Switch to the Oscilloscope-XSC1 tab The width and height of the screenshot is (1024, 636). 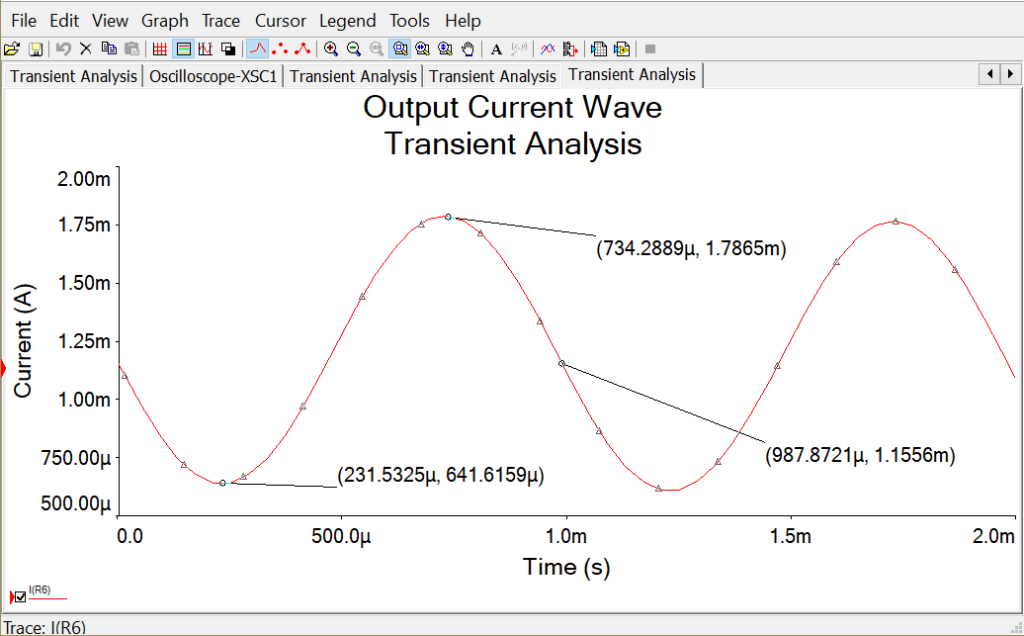(x=213, y=74)
